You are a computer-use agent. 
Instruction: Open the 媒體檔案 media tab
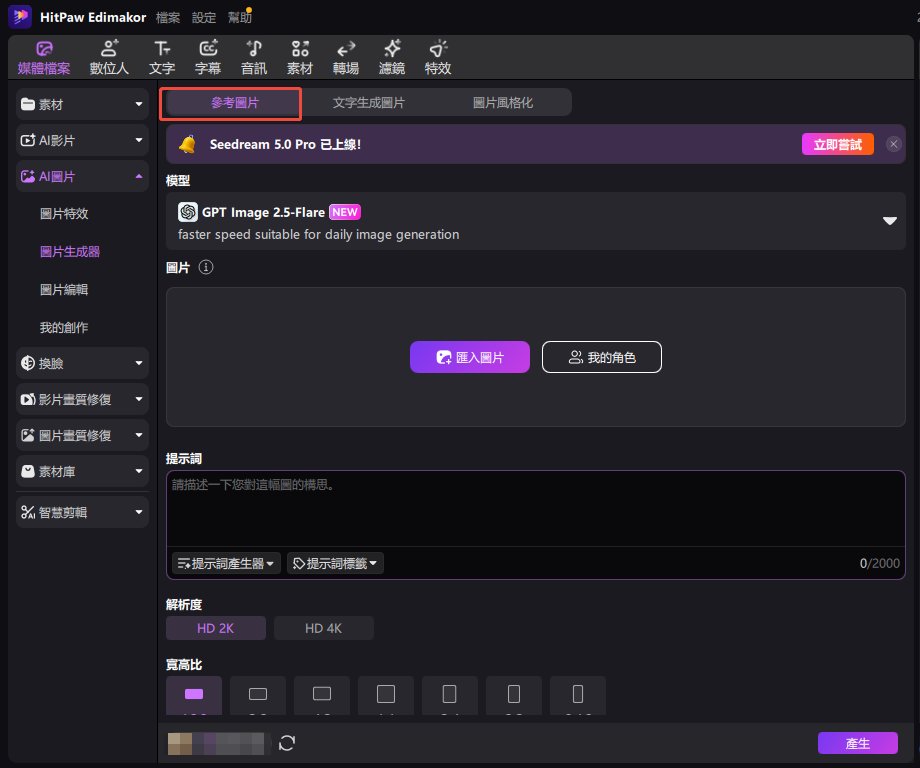coord(44,58)
